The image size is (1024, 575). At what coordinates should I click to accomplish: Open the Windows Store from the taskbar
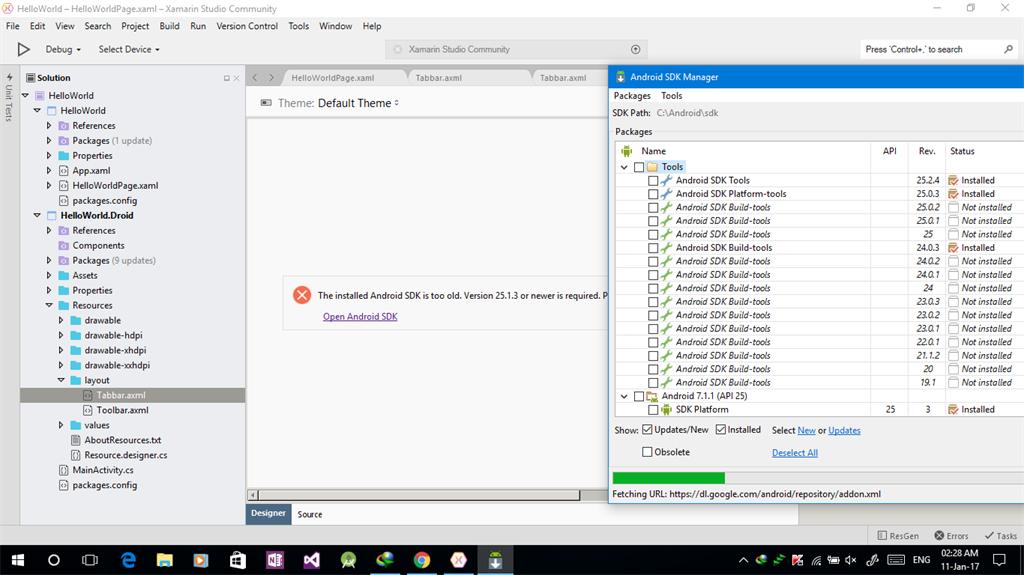pyautogui.click(x=238, y=560)
